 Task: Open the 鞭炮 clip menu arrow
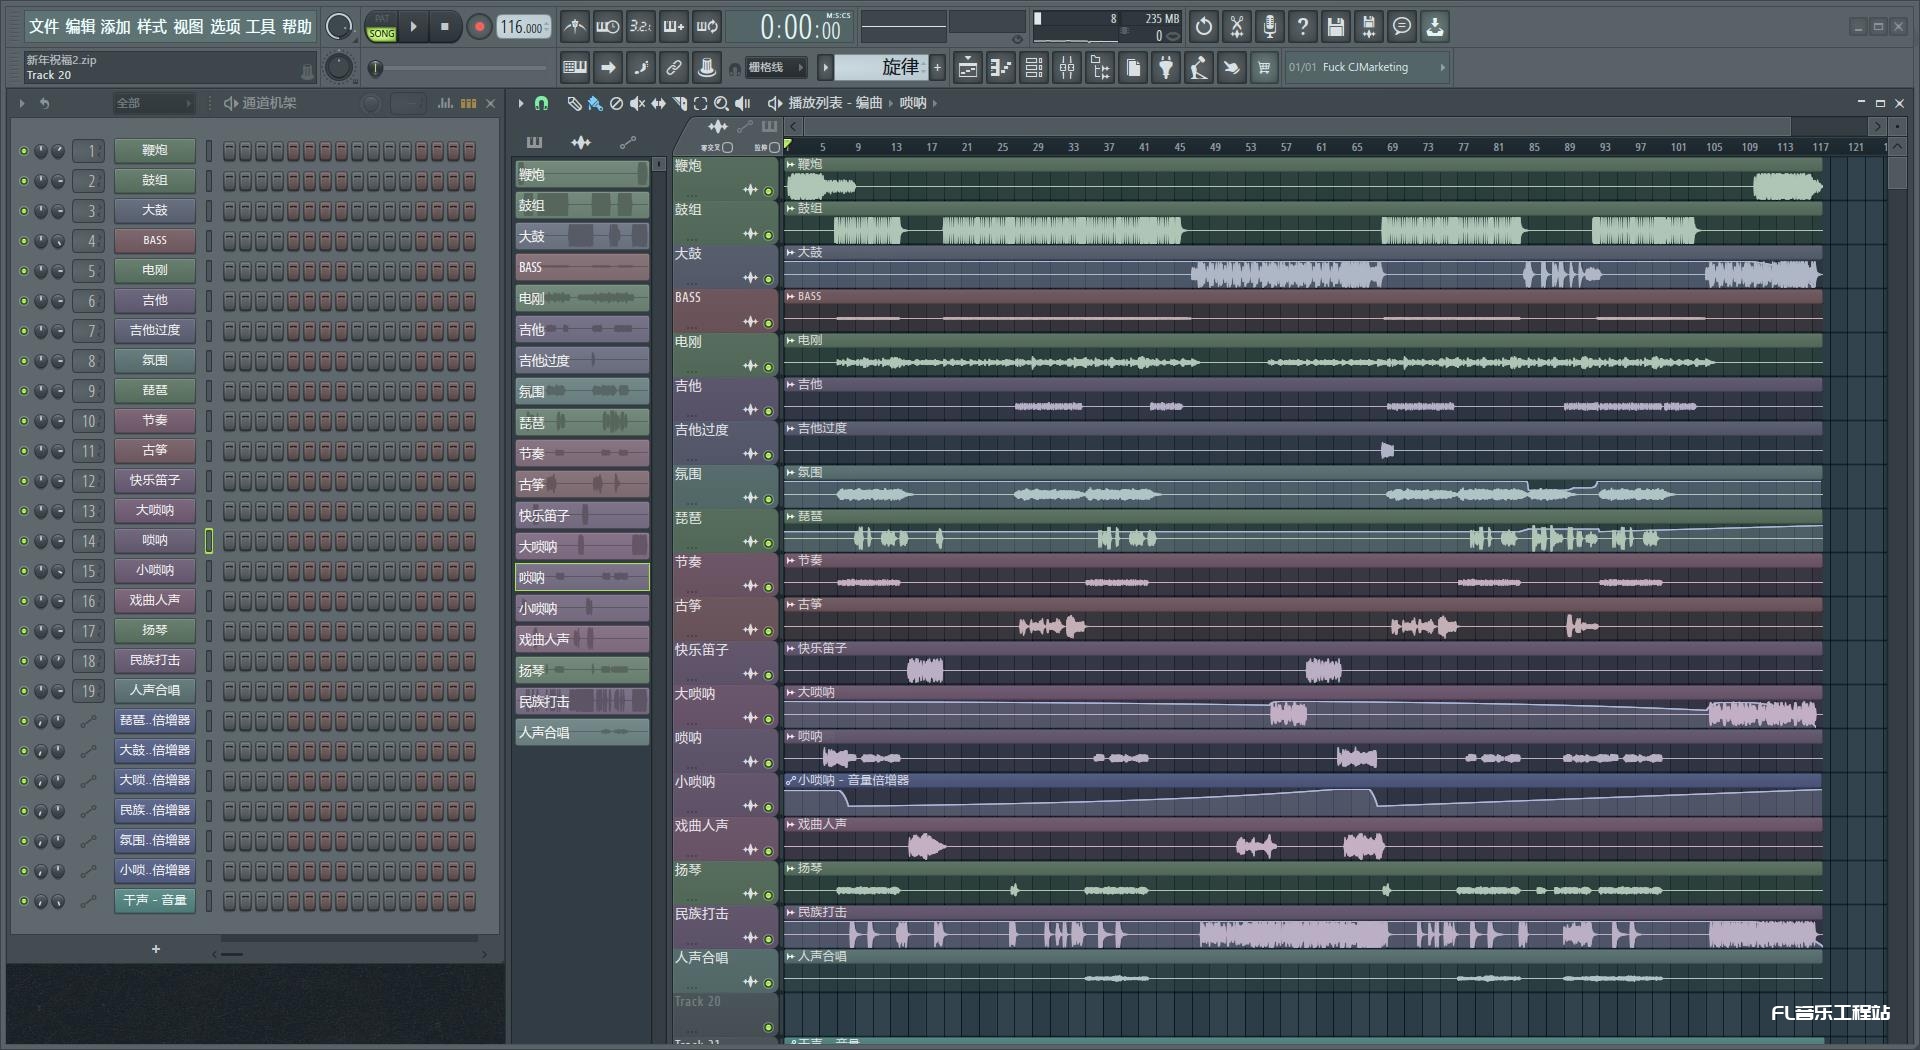point(790,164)
